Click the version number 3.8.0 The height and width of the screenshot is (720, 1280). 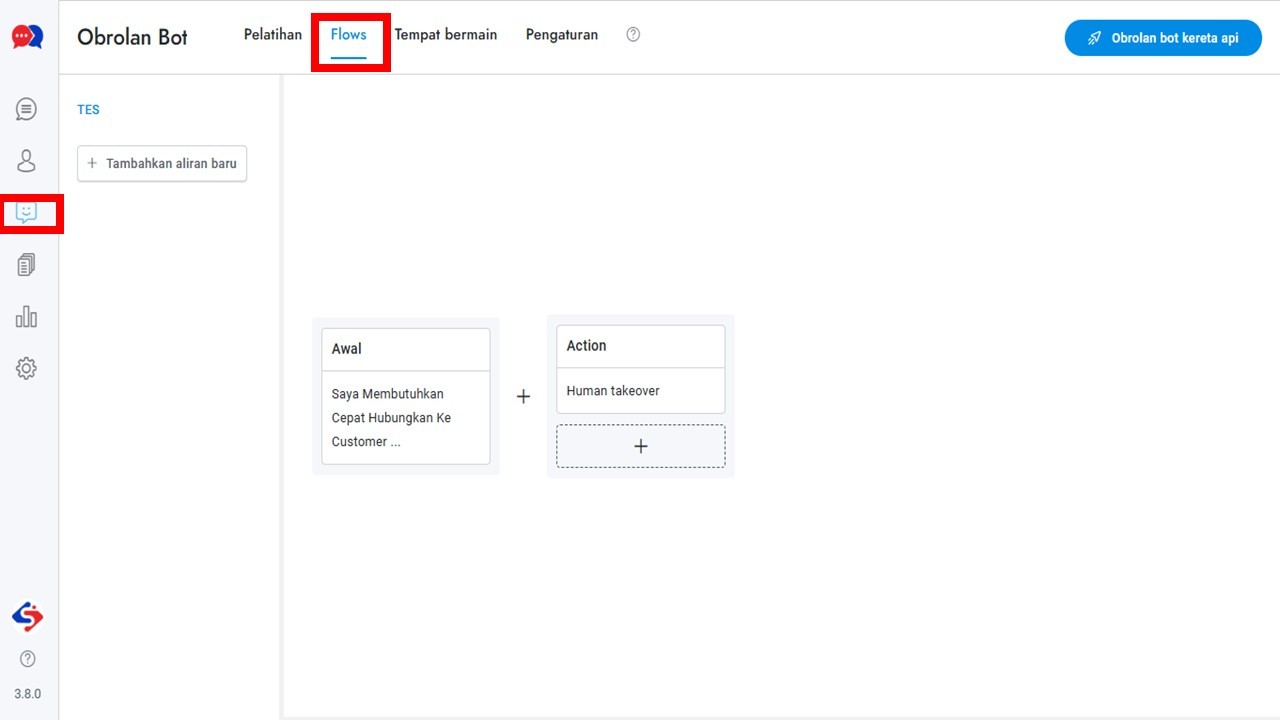click(x=28, y=694)
